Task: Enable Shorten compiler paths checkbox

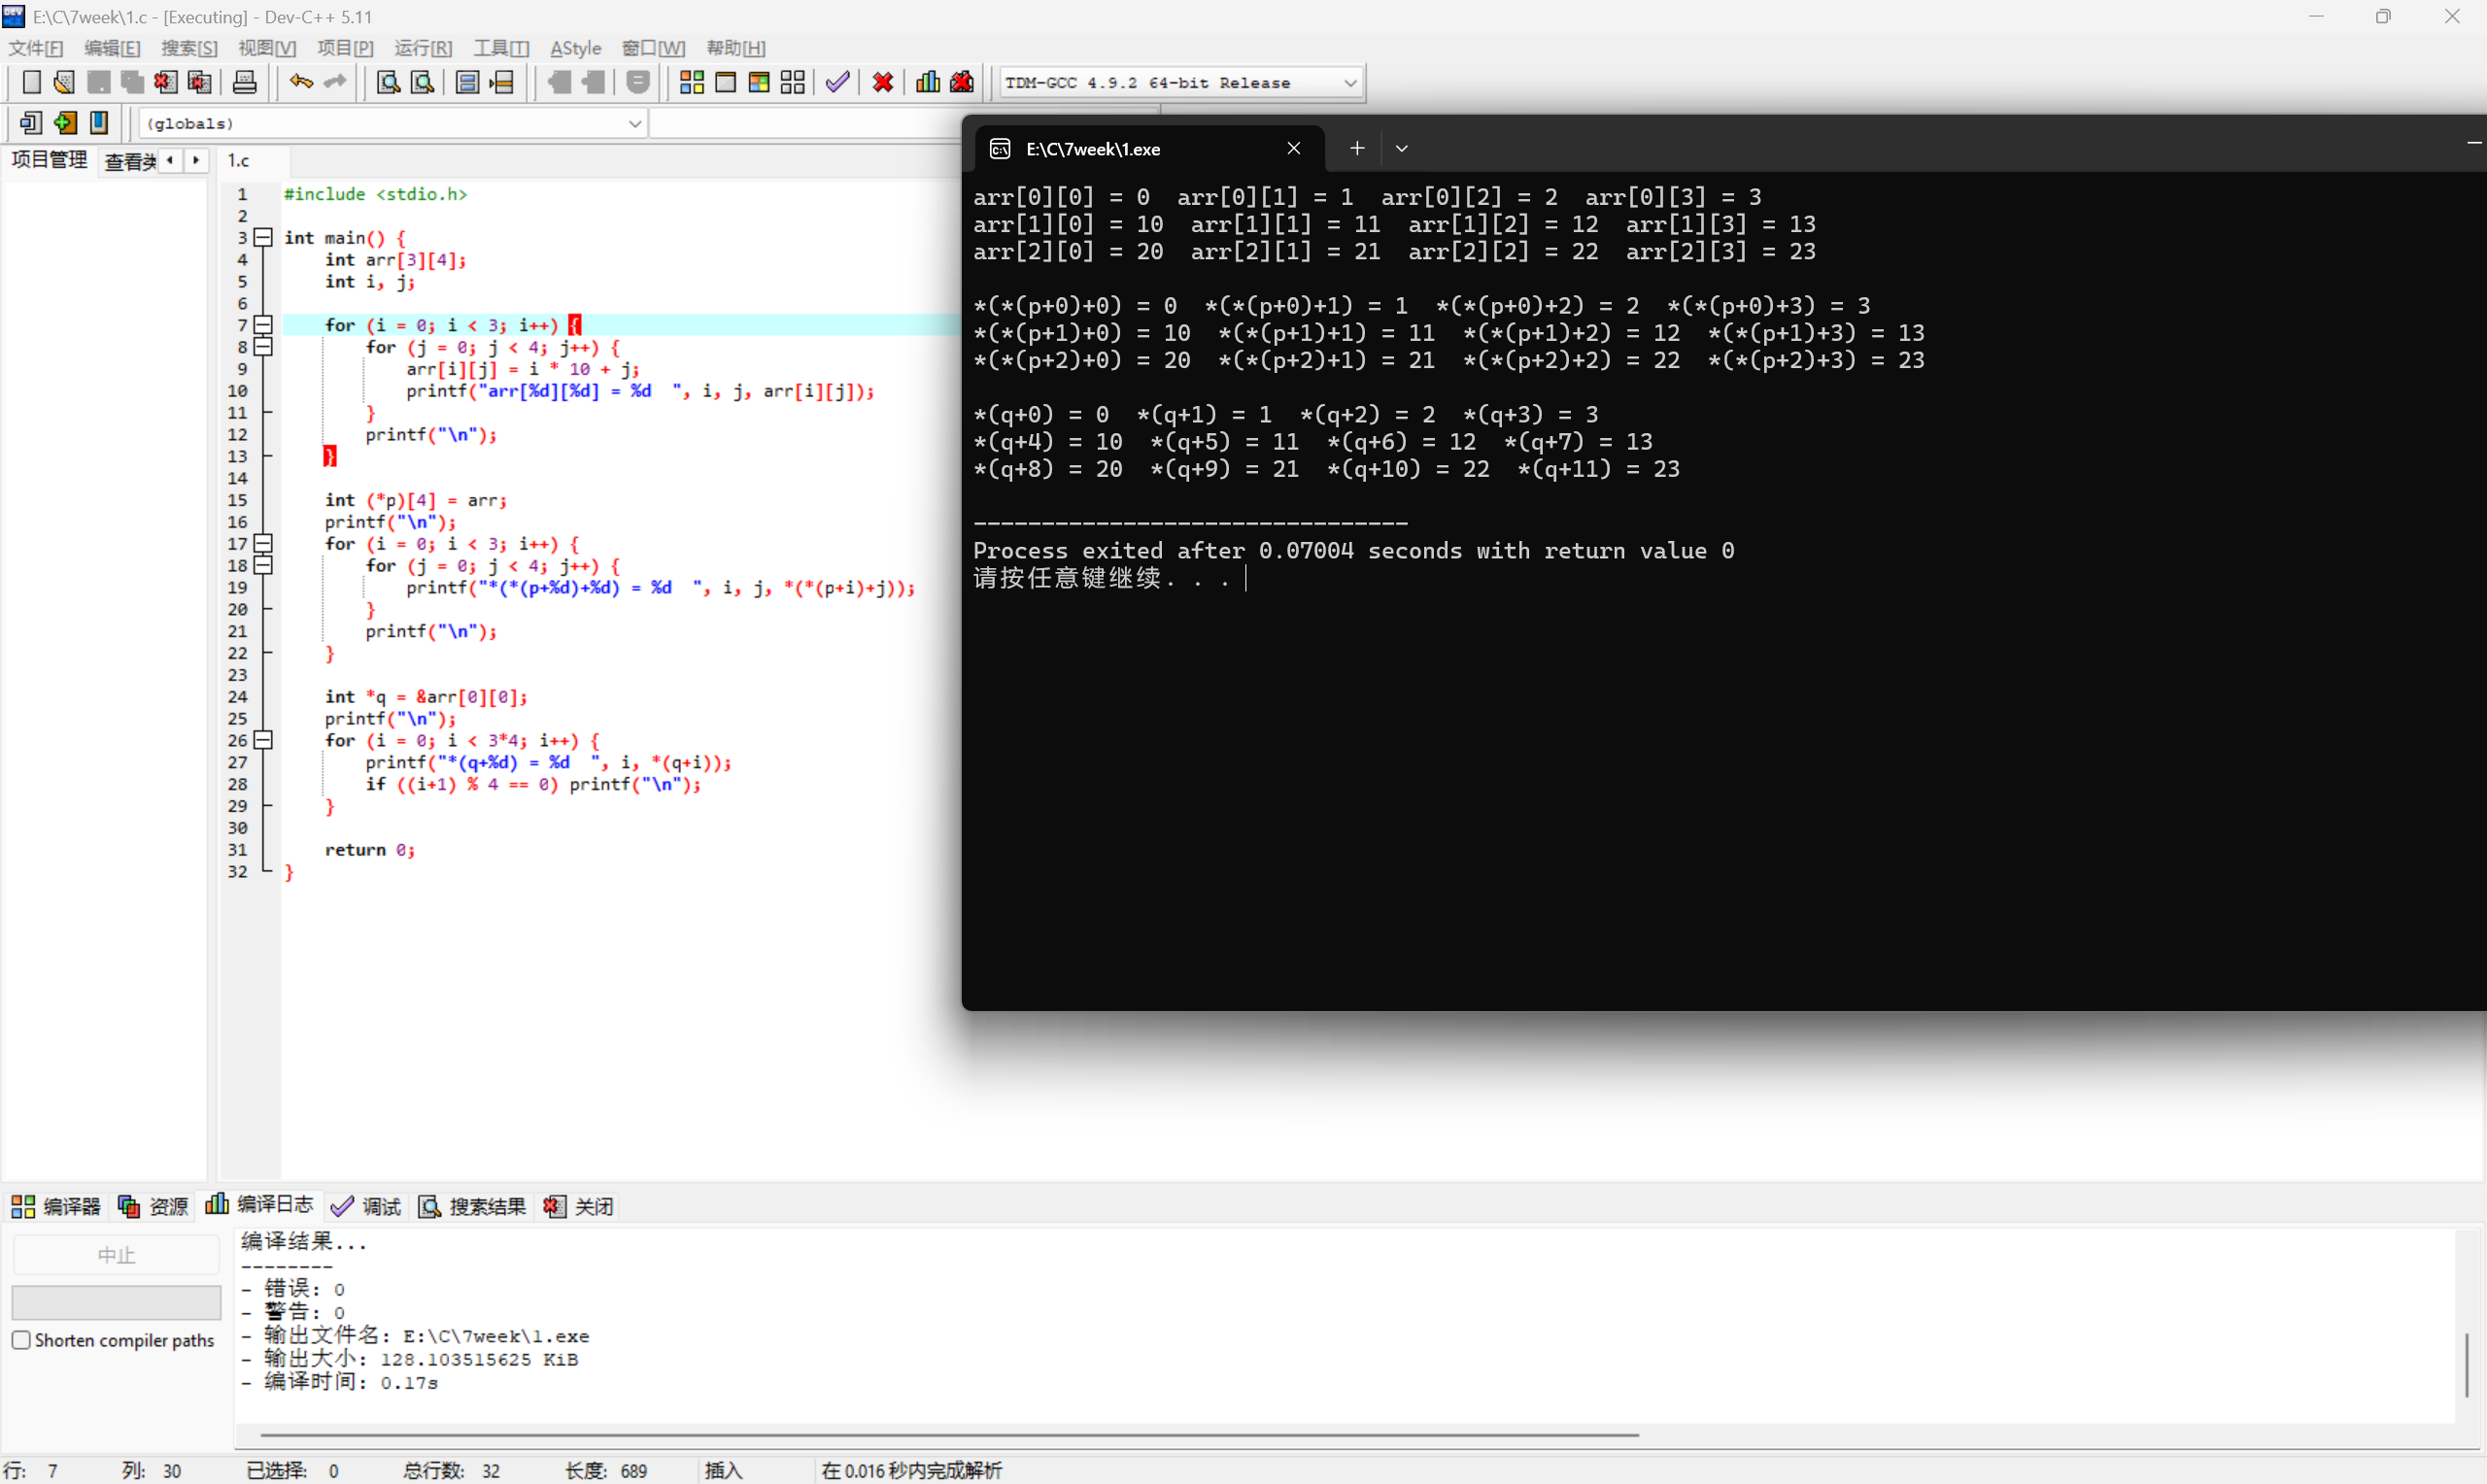Action: tap(21, 1340)
